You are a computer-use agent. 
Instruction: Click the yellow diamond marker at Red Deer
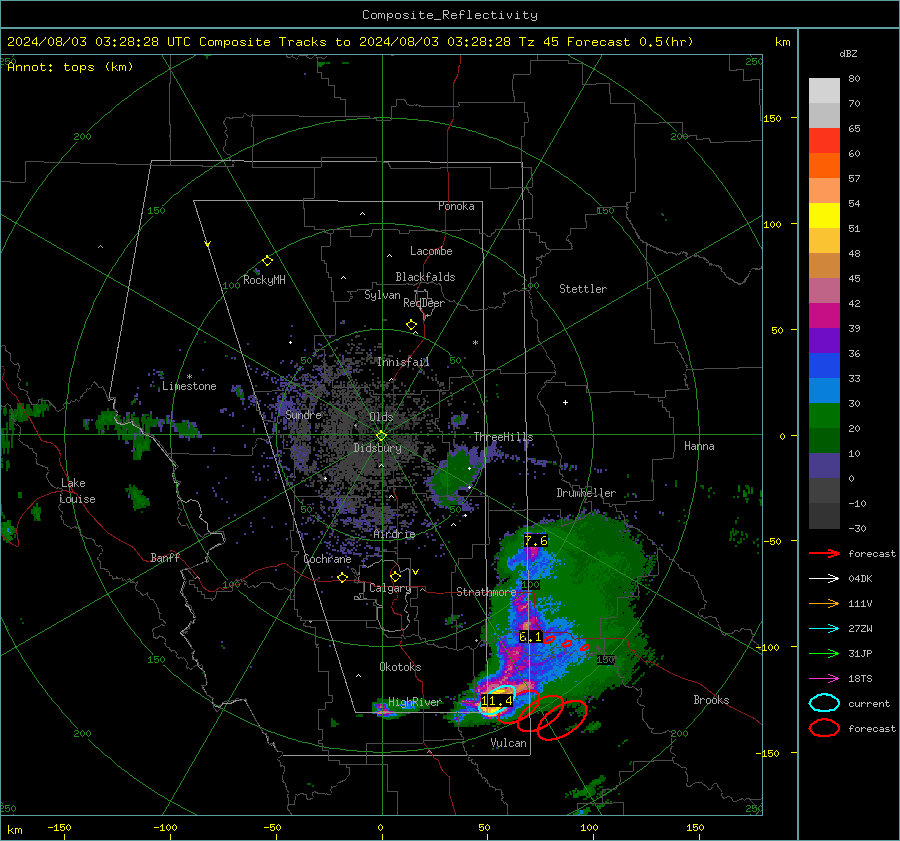tap(412, 325)
